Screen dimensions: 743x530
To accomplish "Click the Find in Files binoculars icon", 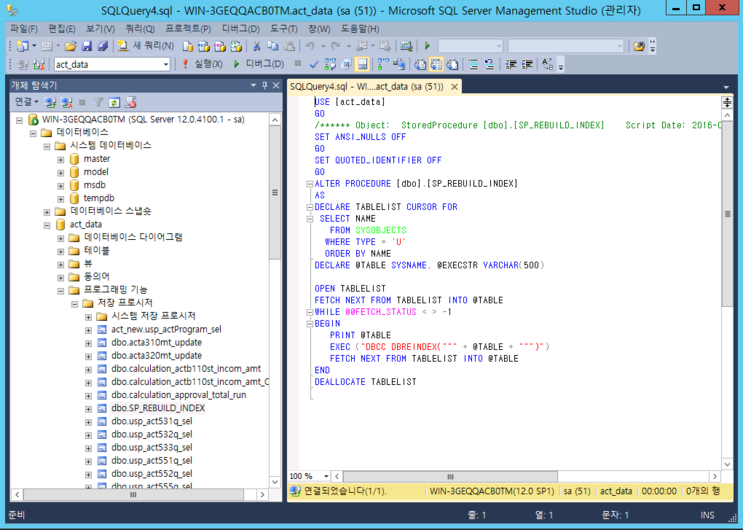I will click(639, 46).
